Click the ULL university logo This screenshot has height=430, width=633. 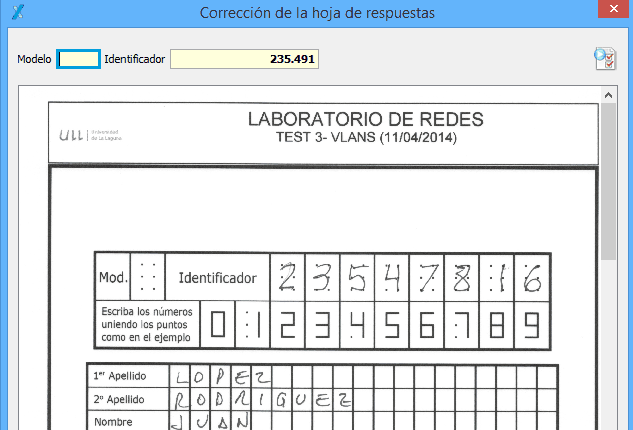90,135
